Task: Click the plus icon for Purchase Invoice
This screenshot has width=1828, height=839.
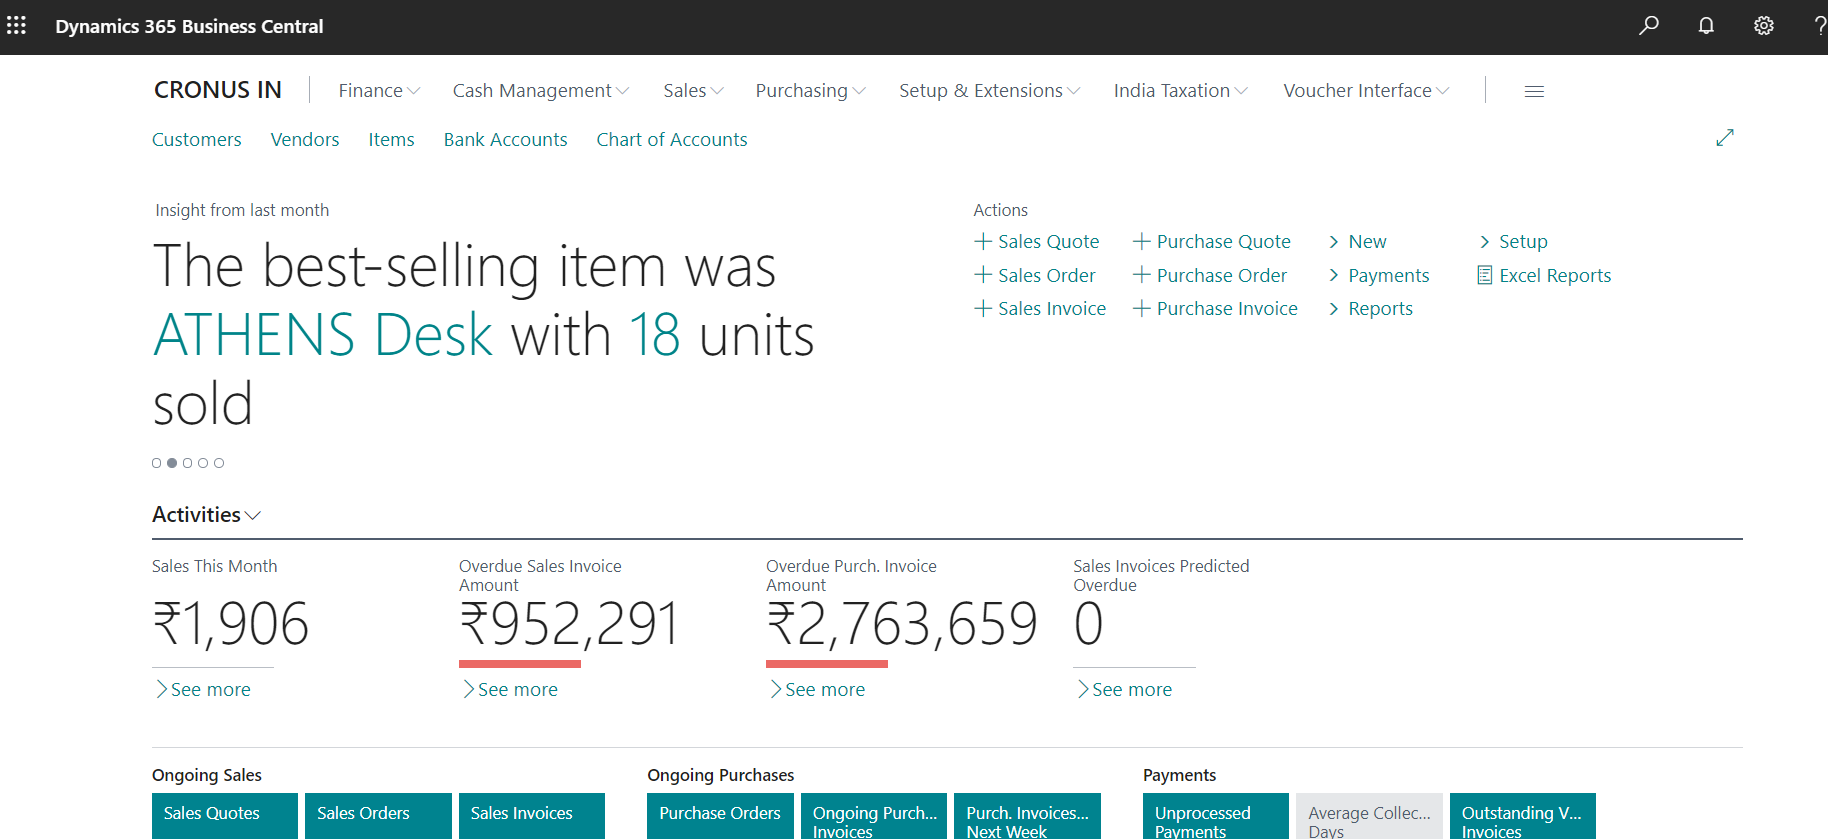Action: tap(1141, 308)
